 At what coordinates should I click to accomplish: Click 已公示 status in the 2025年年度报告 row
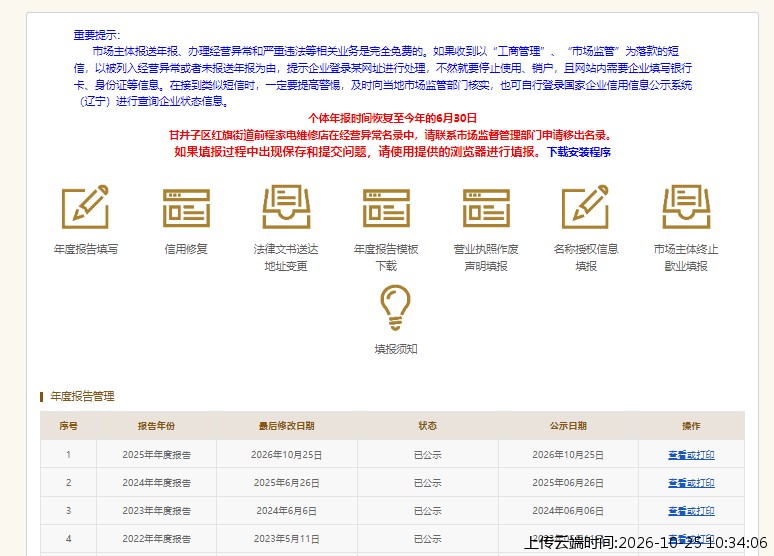(427, 455)
